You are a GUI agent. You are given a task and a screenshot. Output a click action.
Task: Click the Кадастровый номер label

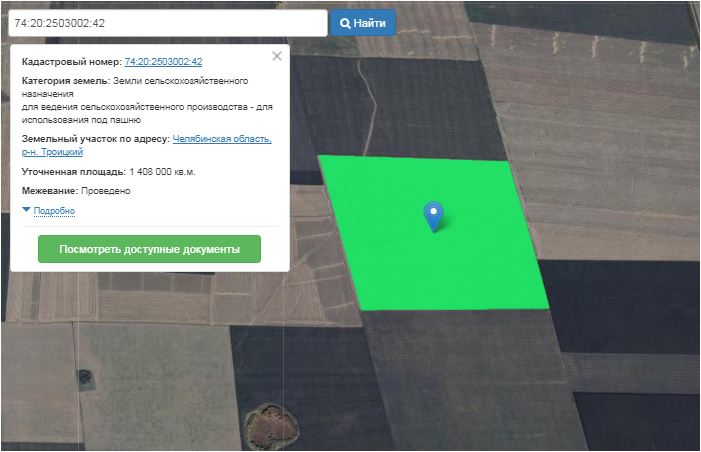71,62
